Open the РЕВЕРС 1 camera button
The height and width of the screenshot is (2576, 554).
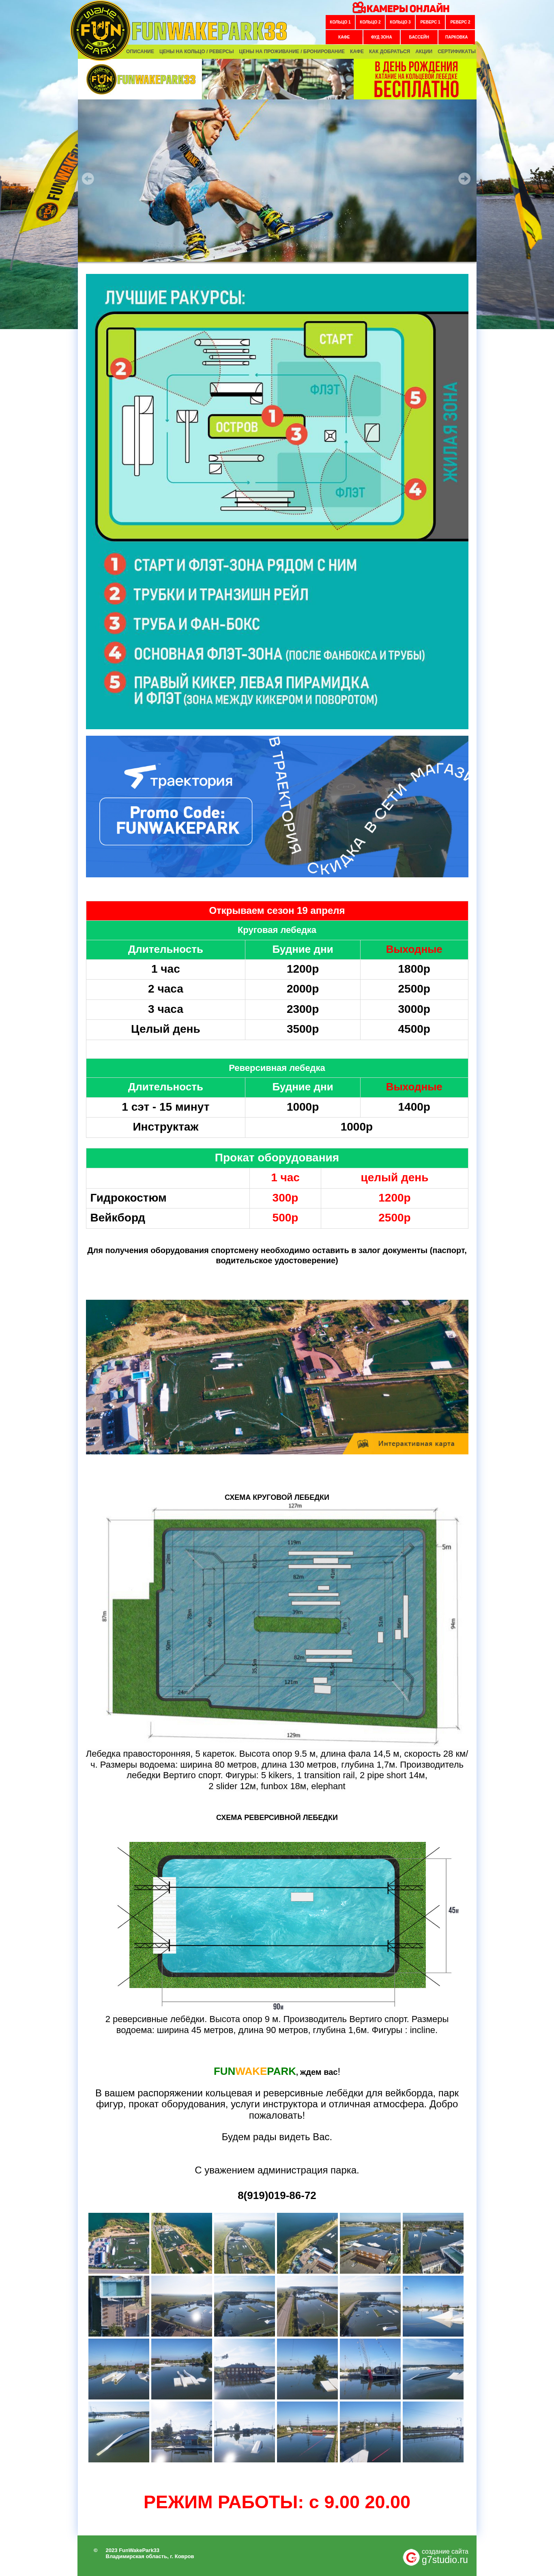430,22
